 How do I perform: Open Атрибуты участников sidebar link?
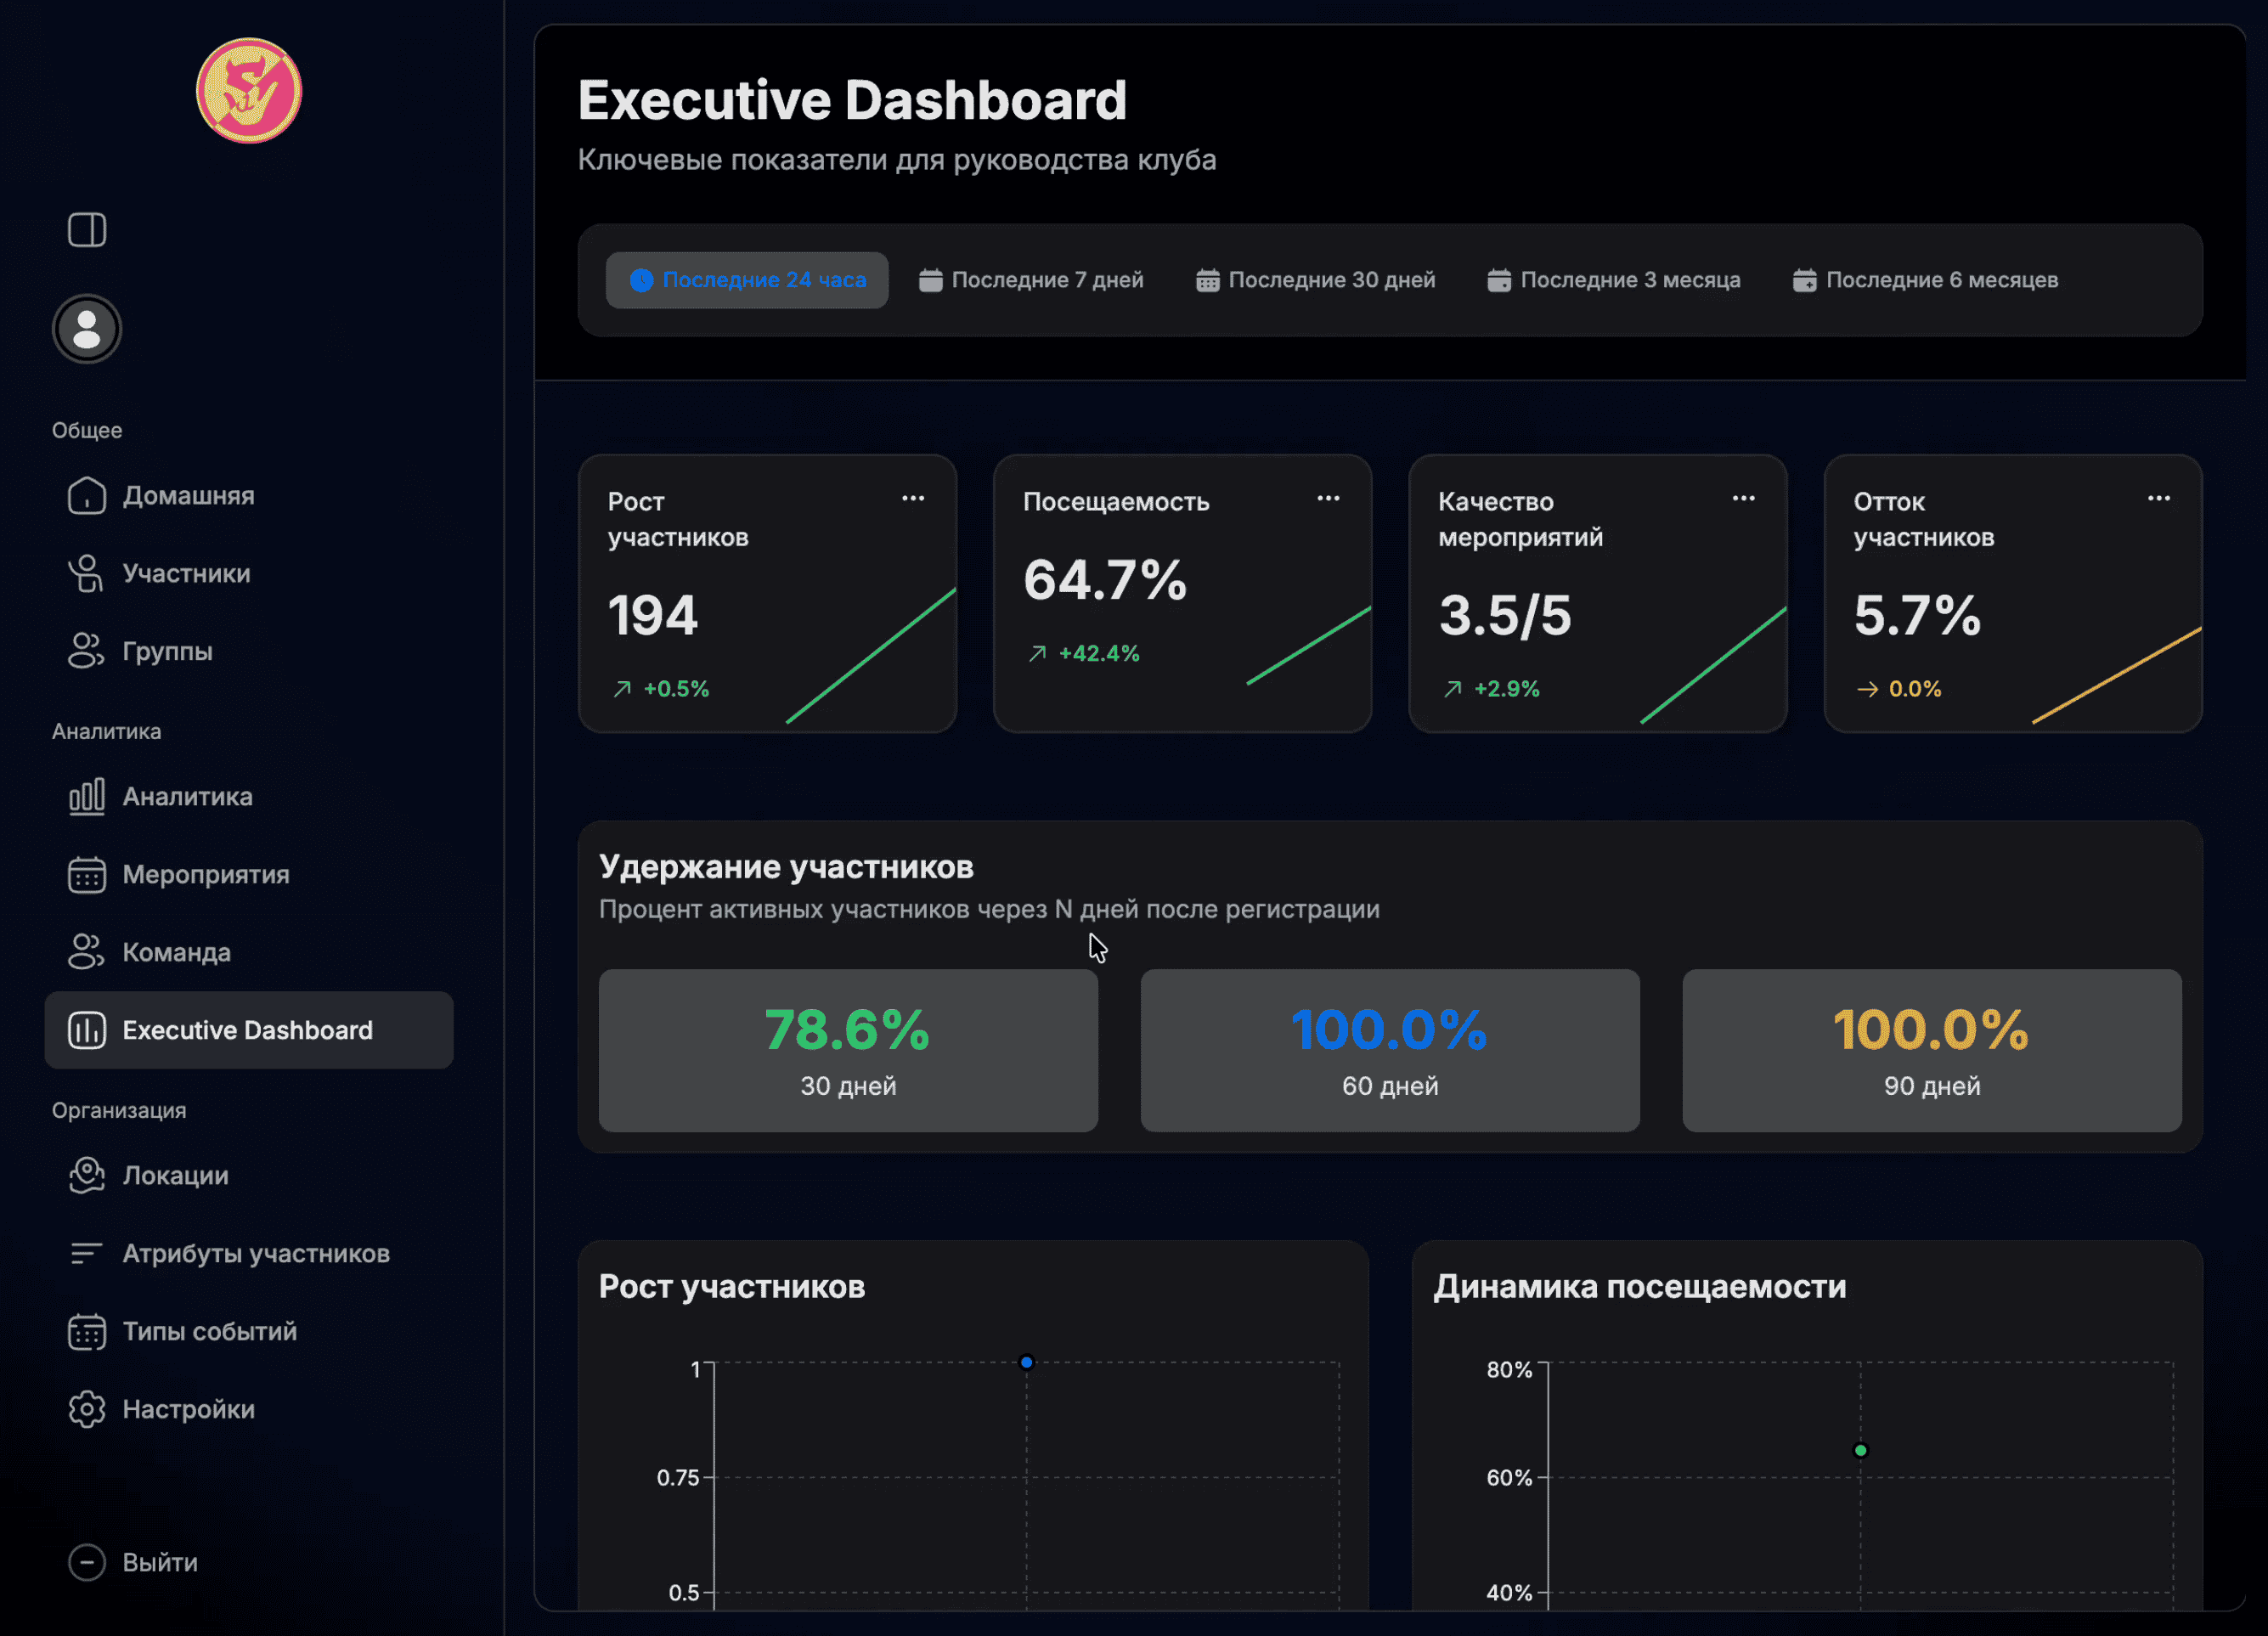pyautogui.click(x=256, y=1254)
